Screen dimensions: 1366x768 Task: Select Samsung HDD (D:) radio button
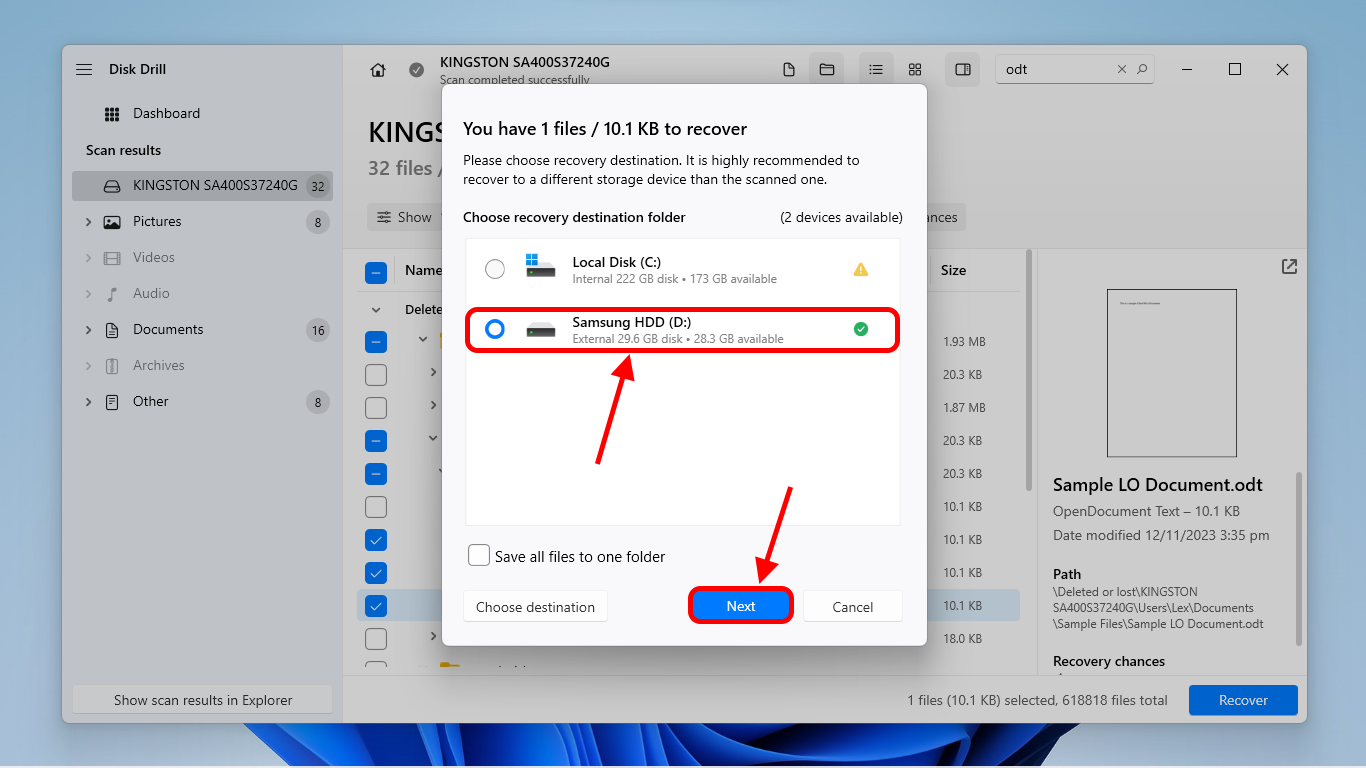[x=495, y=329]
